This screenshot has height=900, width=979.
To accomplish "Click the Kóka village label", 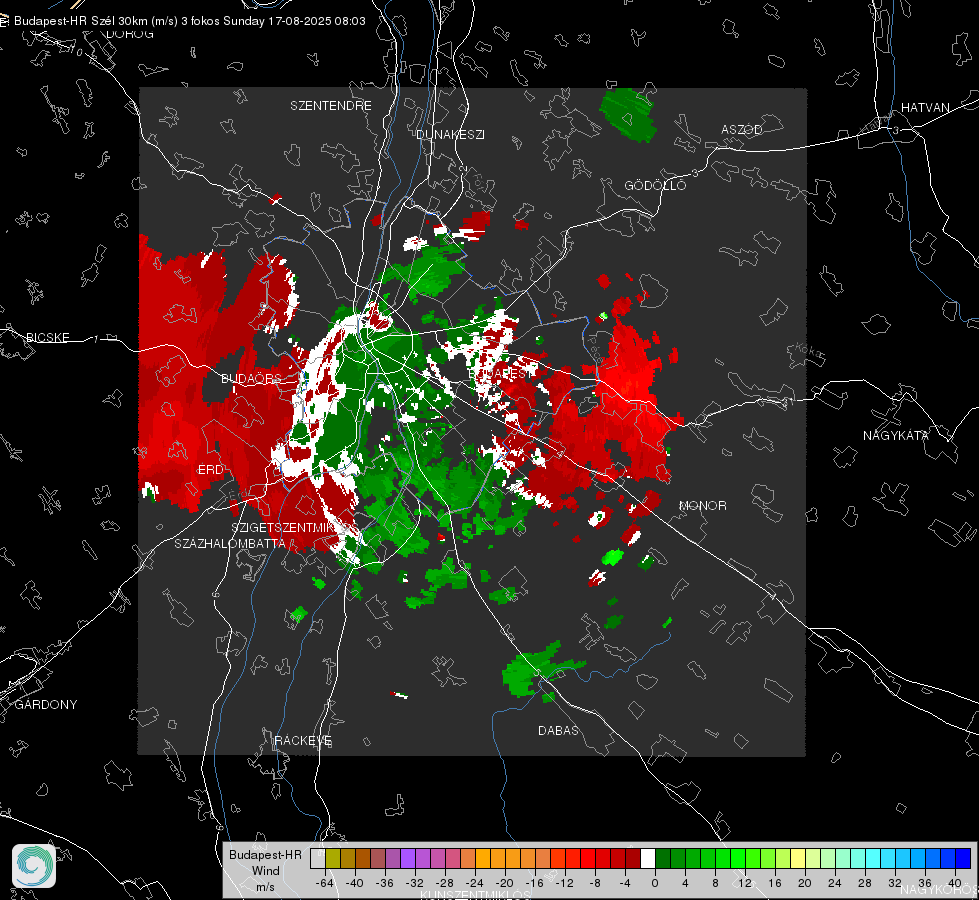I will tap(807, 351).
